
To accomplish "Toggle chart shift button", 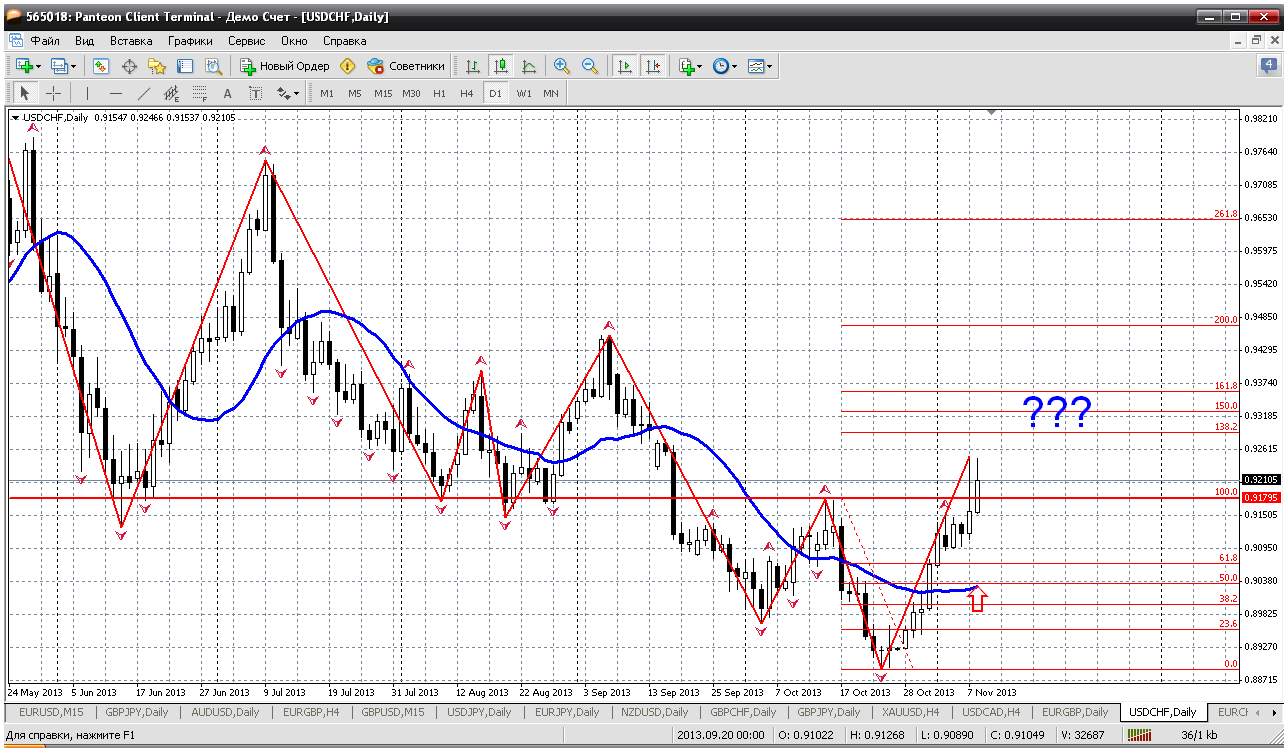I will (x=653, y=66).
